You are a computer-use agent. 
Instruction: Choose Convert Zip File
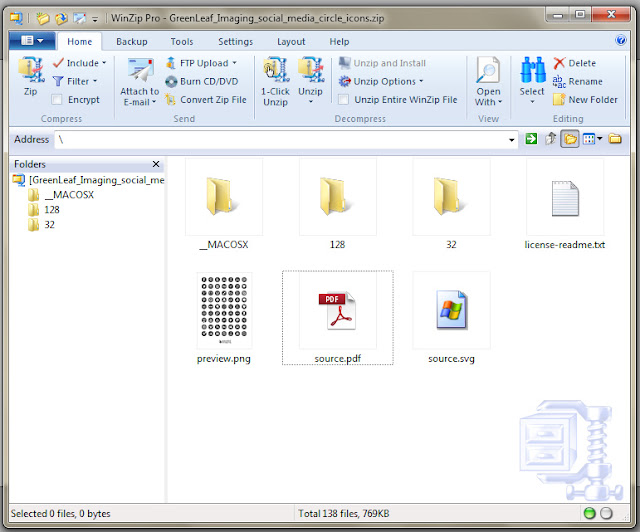(206, 100)
